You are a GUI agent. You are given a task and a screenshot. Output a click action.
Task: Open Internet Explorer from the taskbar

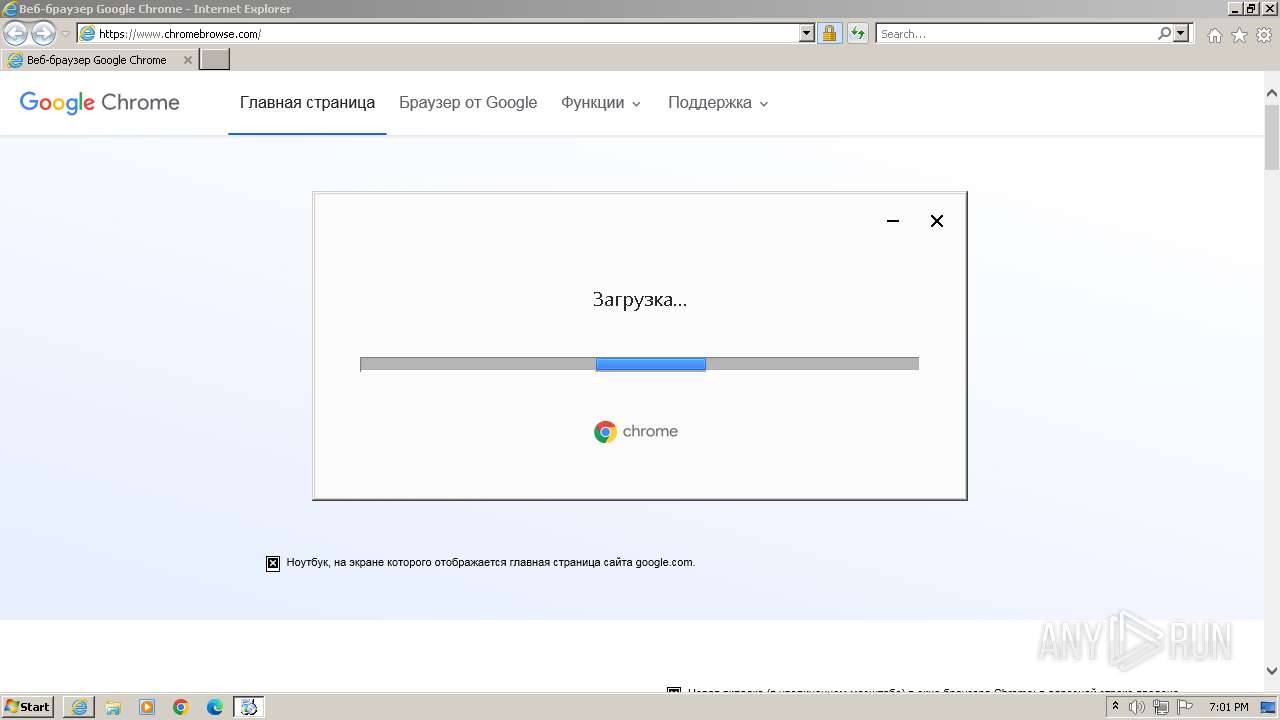pos(79,707)
